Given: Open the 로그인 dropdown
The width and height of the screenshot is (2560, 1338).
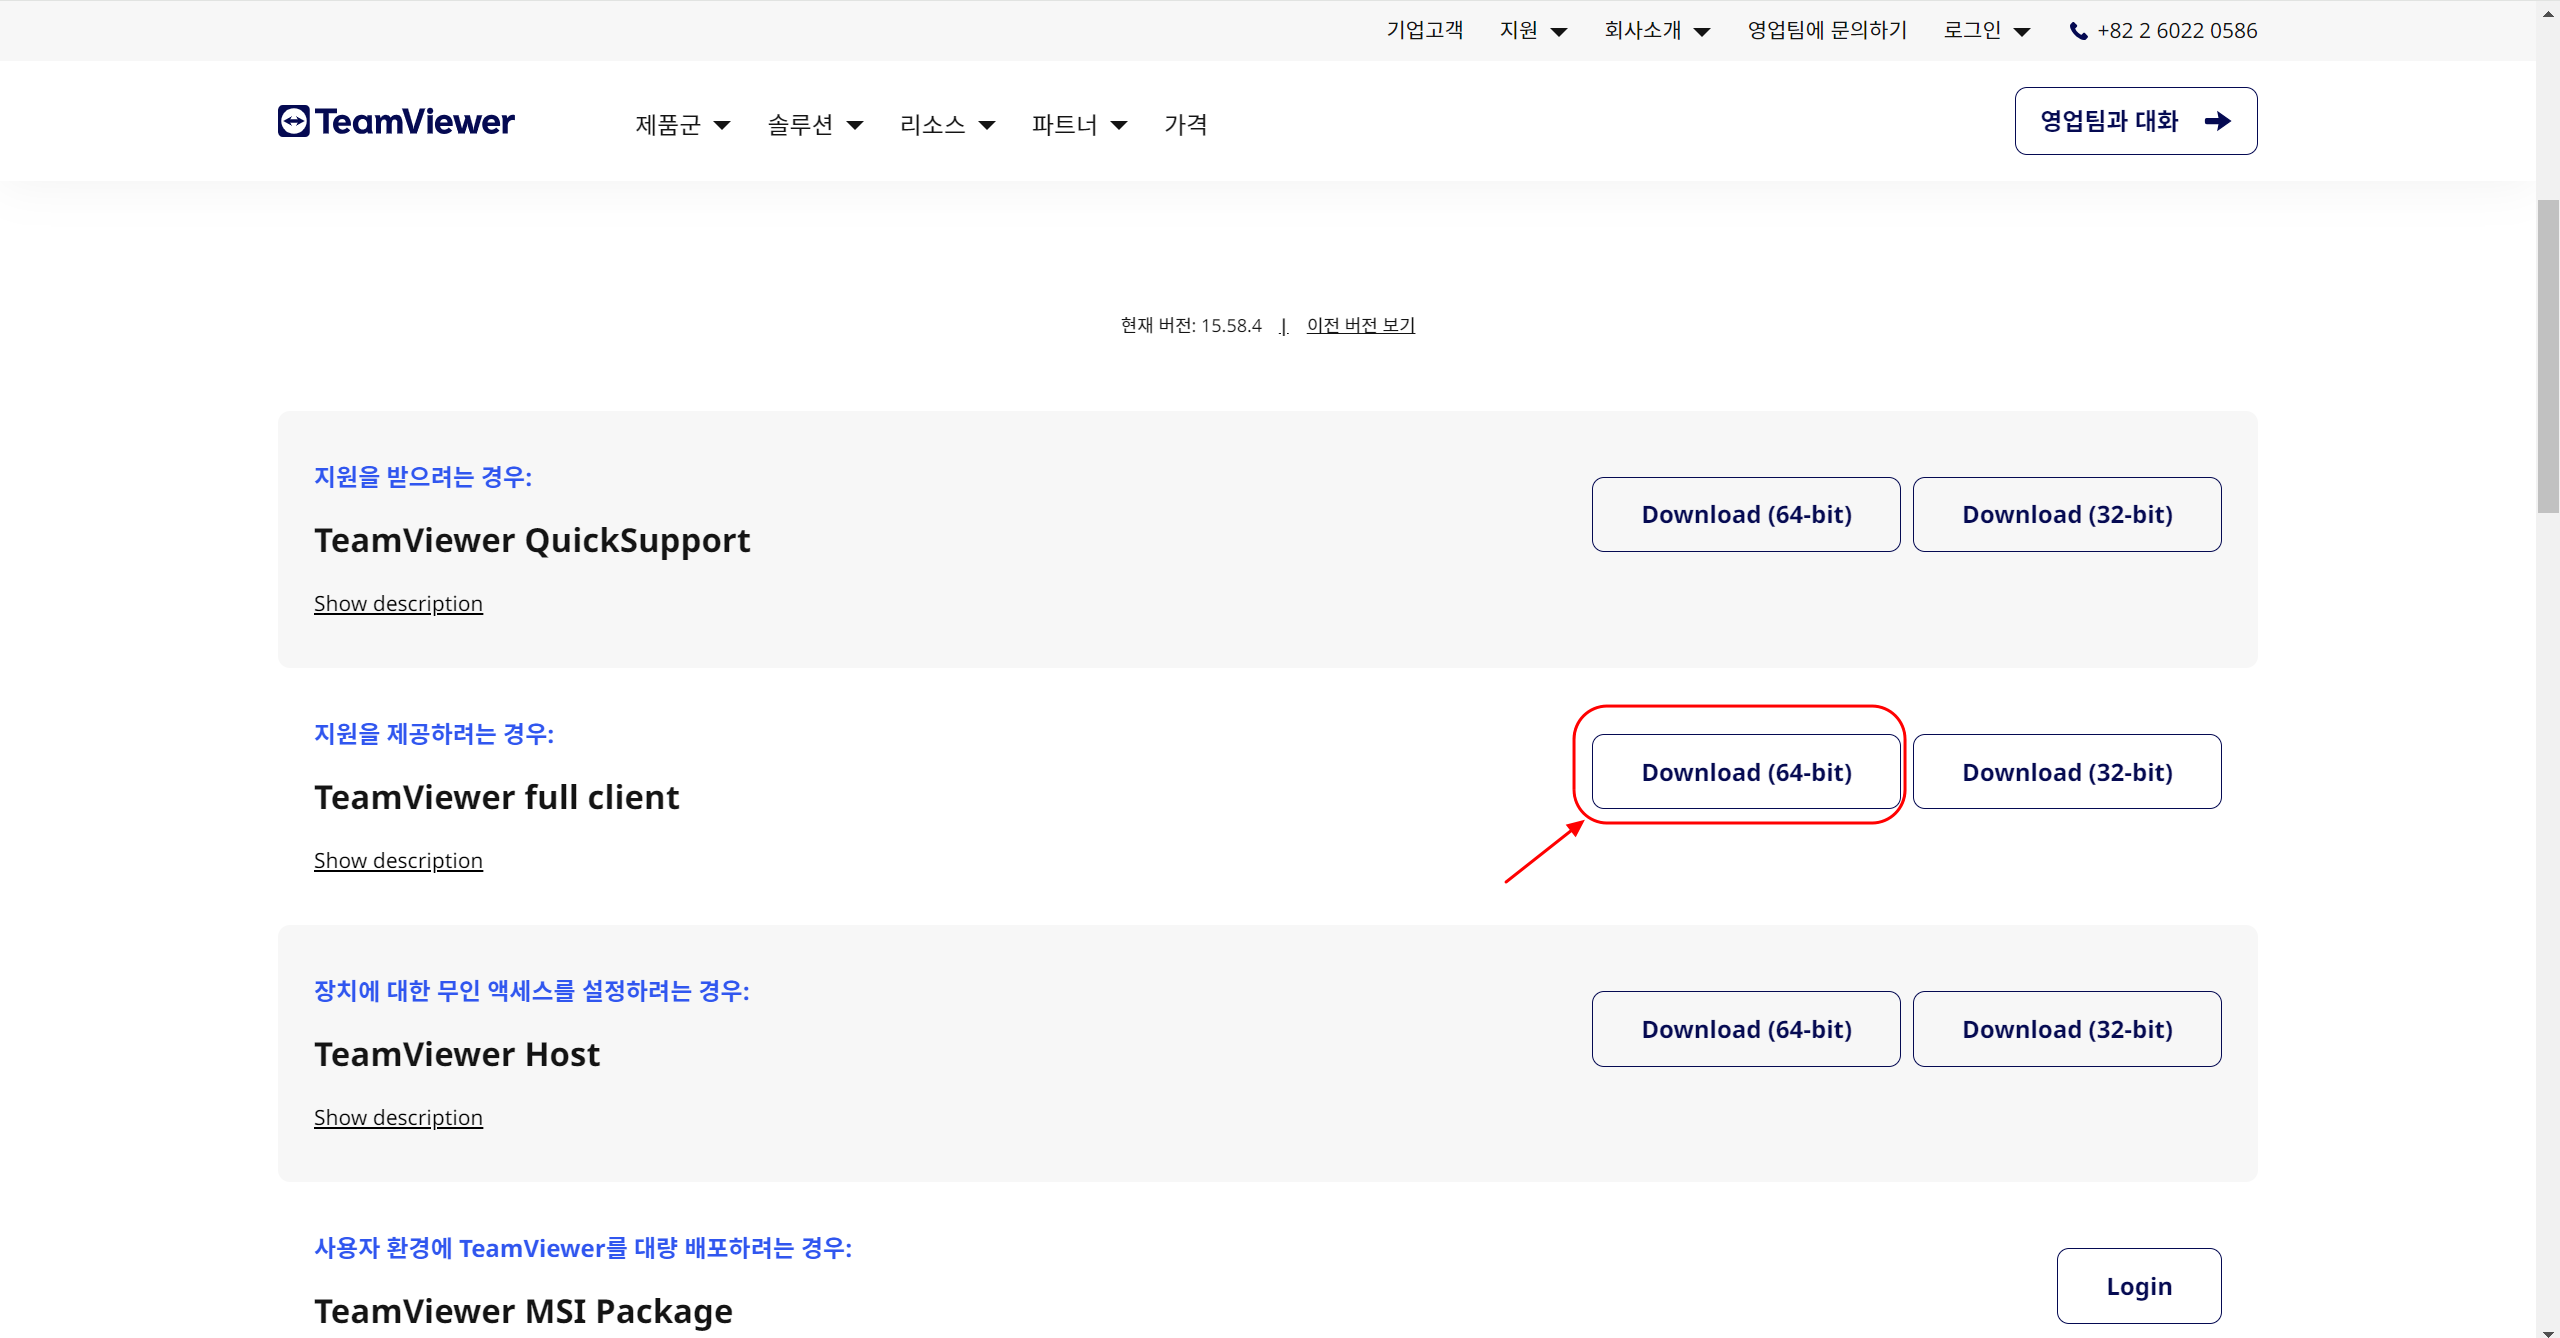Looking at the screenshot, I should pos(1986,31).
